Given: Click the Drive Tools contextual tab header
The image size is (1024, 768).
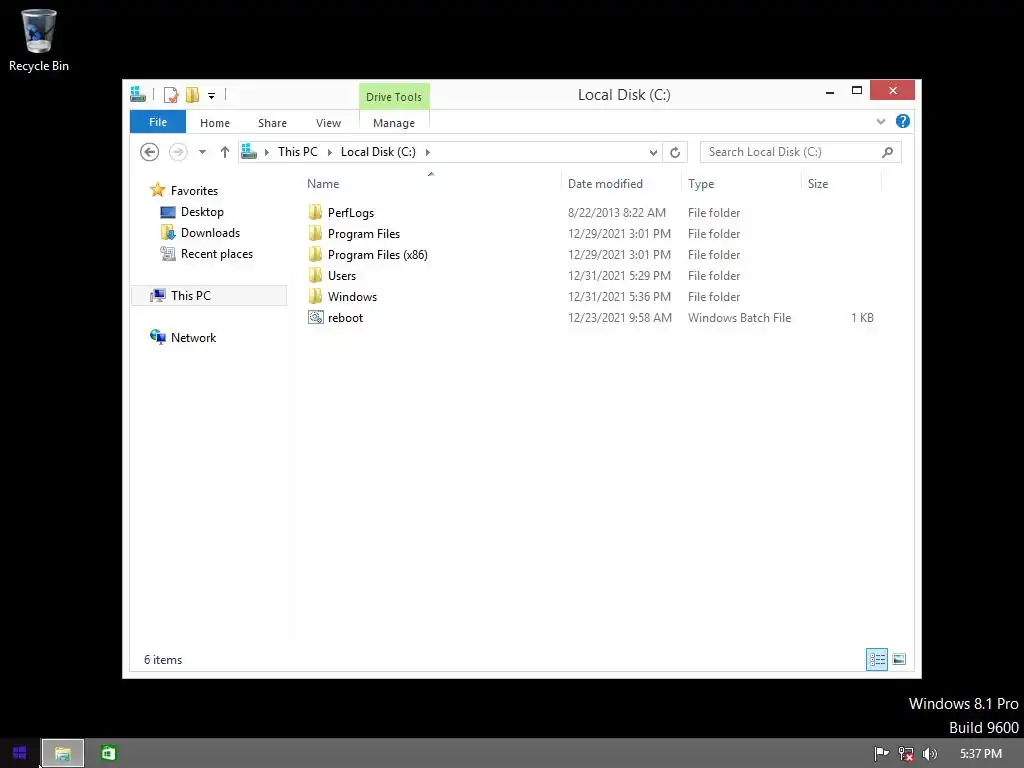Looking at the screenshot, I should (394, 97).
